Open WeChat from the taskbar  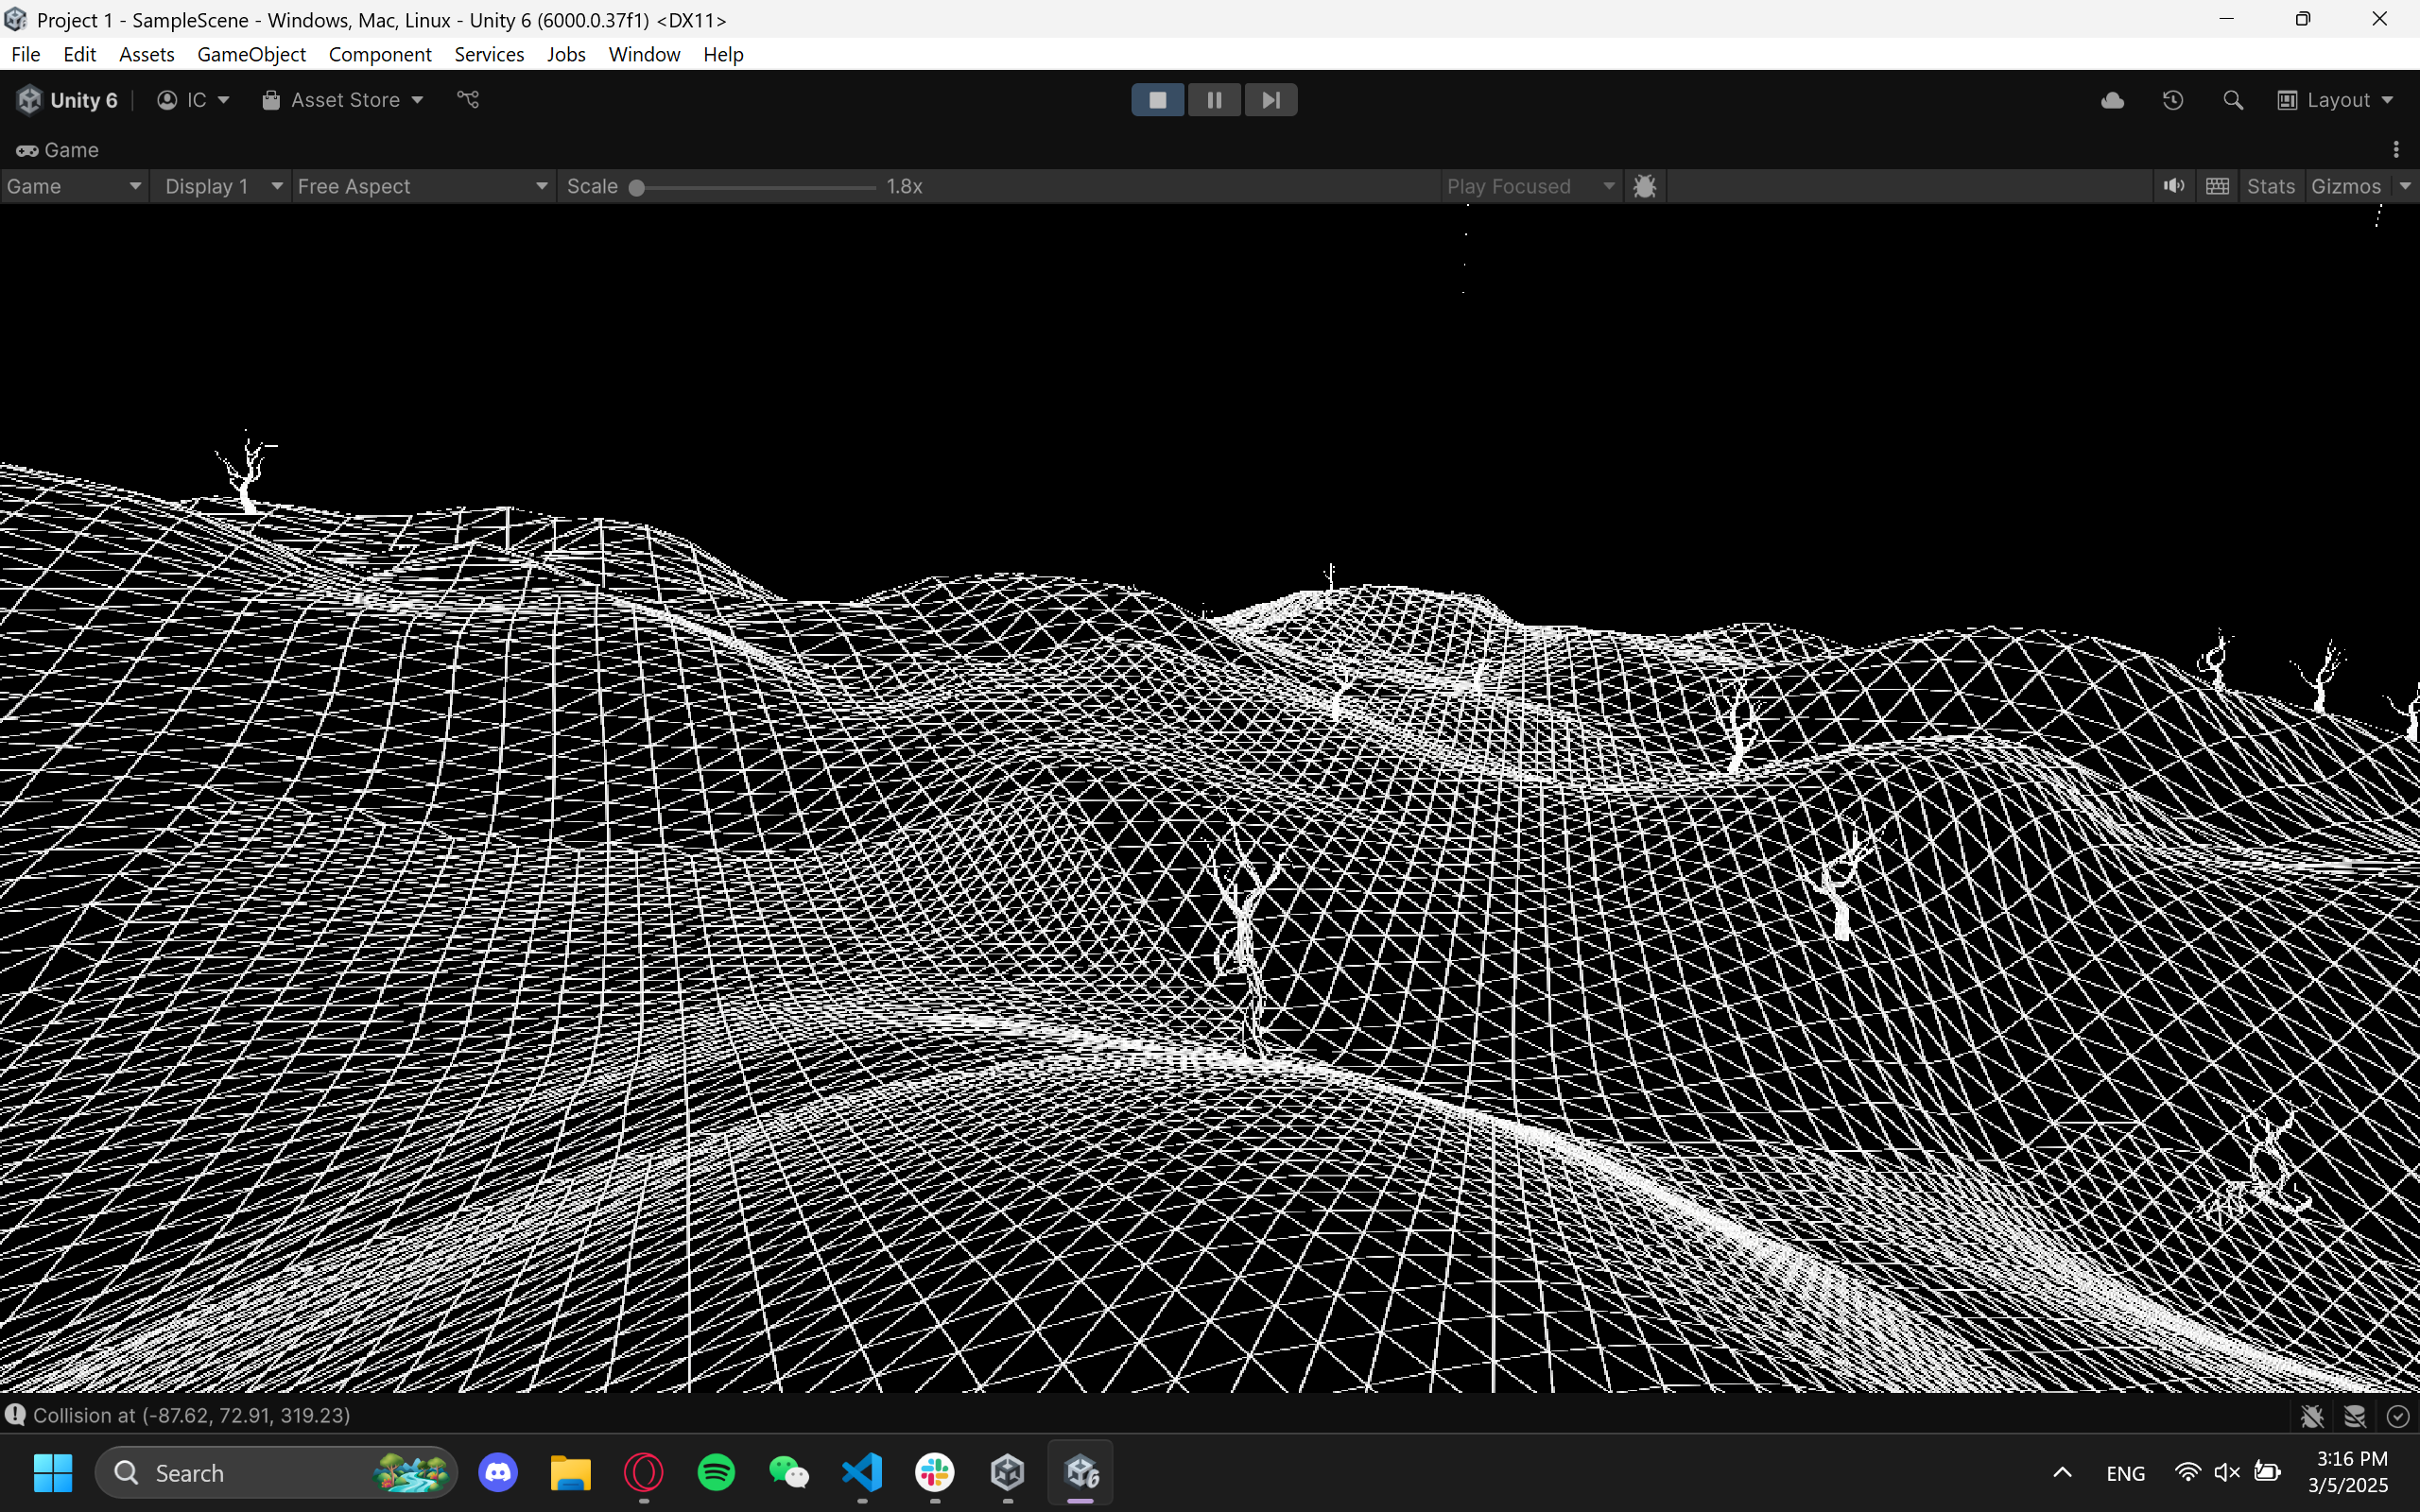tap(789, 1472)
